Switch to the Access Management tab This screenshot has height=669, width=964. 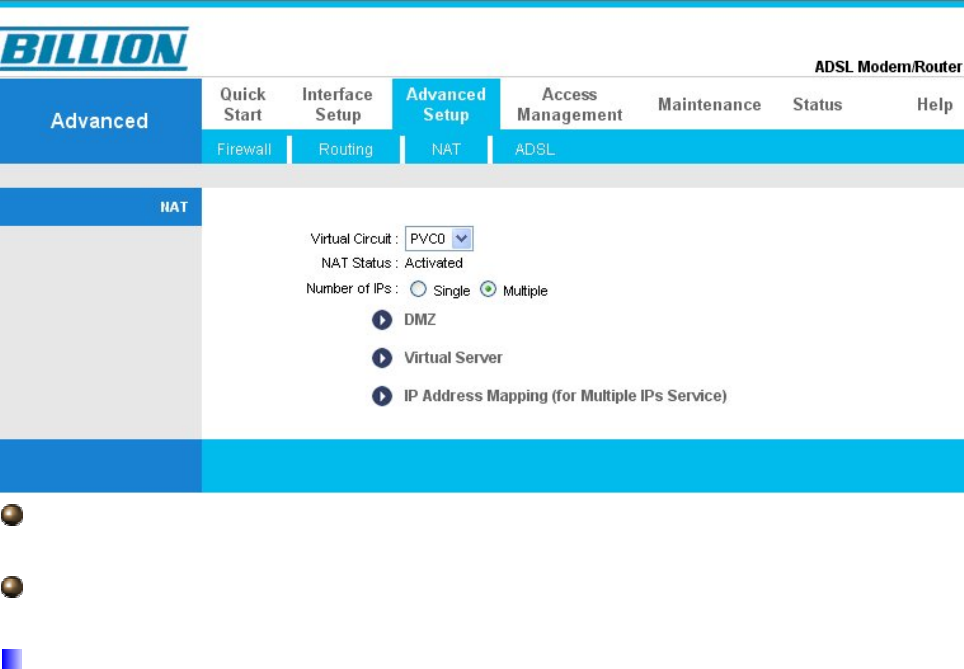point(569,105)
